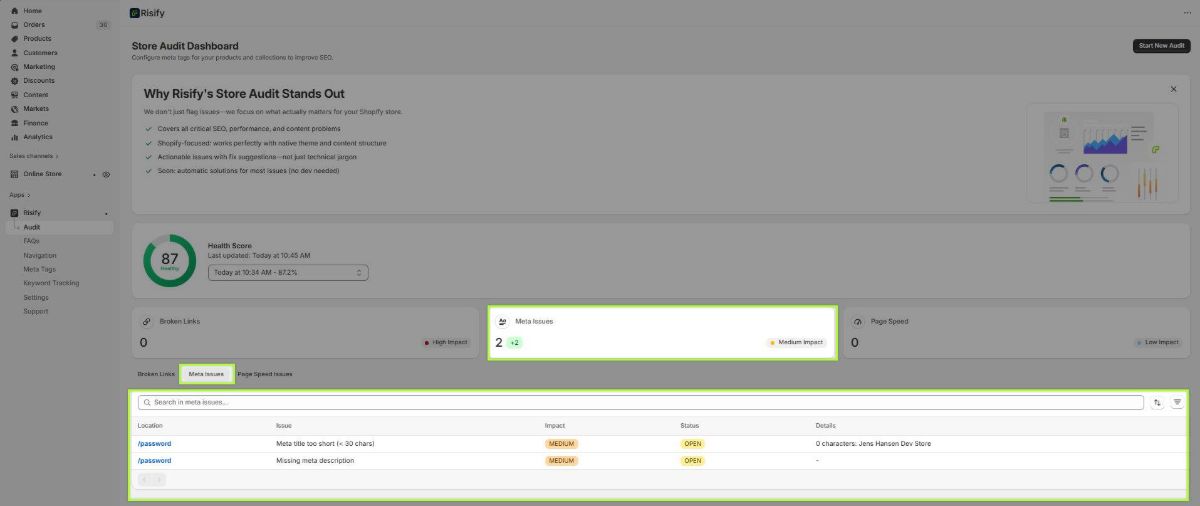Click the Start New Audit button
This screenshot has height=506, width=1200.
coord(1161,46)
